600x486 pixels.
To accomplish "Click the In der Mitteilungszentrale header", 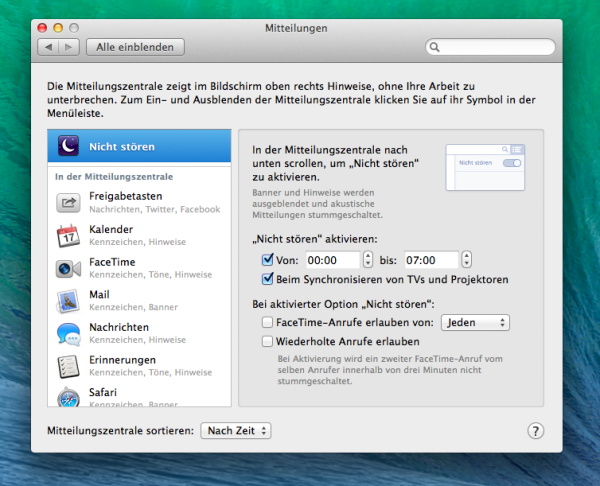I will pos(114,177).
